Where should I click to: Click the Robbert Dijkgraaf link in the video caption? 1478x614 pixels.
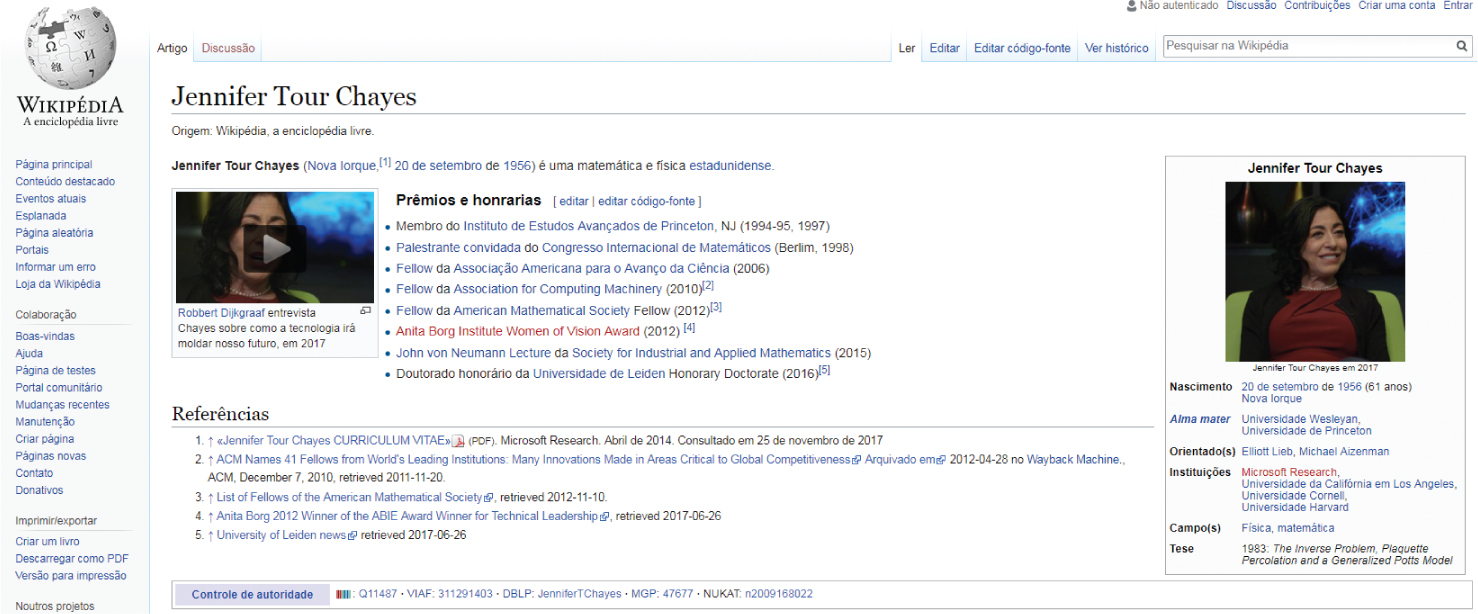tap(221, 313)
